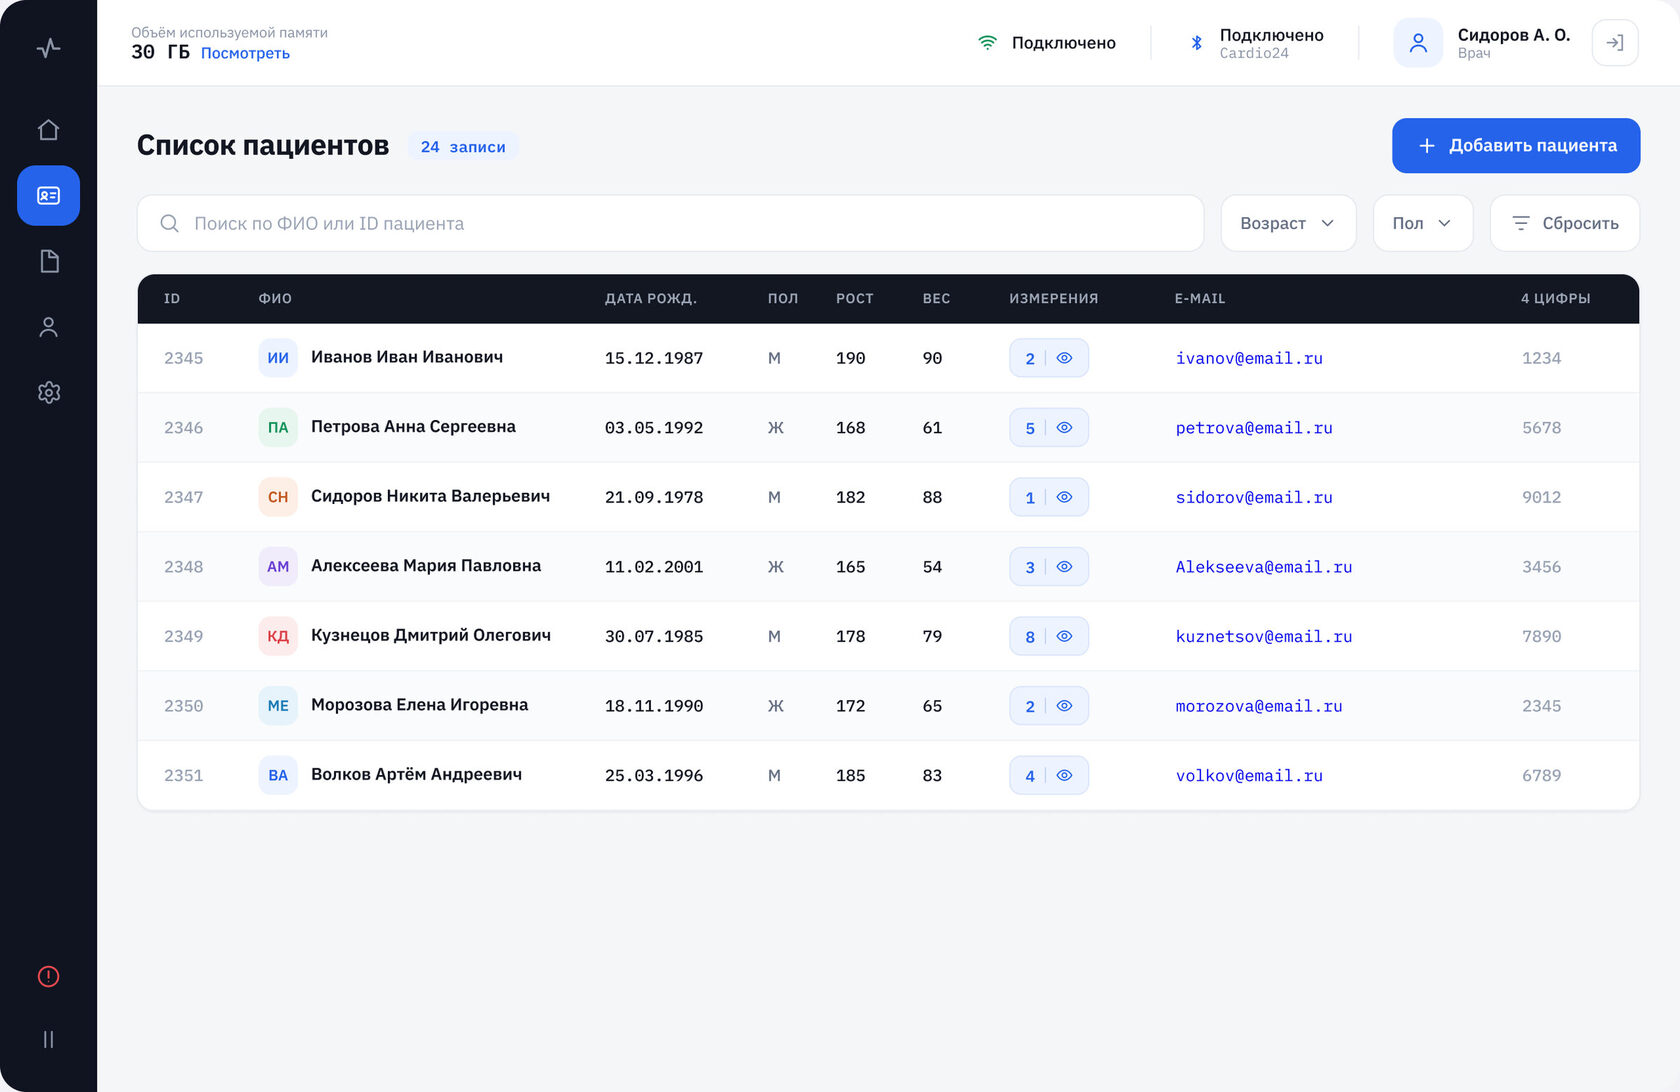This screenshot has width=1680, height=1092.
Task: Click the ПА avatar for Петрова Анна Сергеевна
Action: pyautogui.click(x=278, y=428)
